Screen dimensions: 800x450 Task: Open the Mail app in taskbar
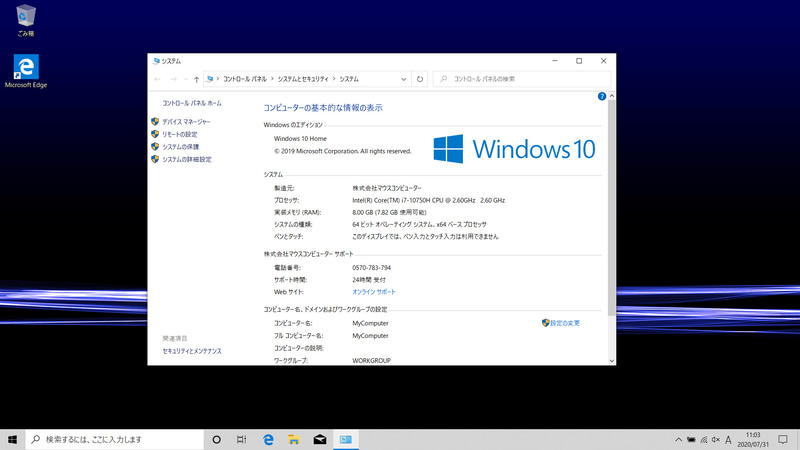[320, 439]
